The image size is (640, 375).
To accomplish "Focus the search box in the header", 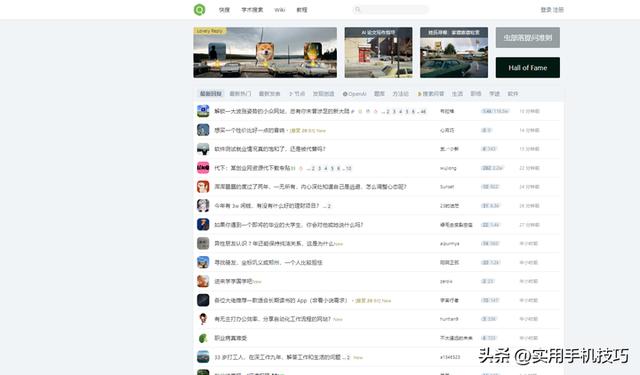I will coord(391,9).
